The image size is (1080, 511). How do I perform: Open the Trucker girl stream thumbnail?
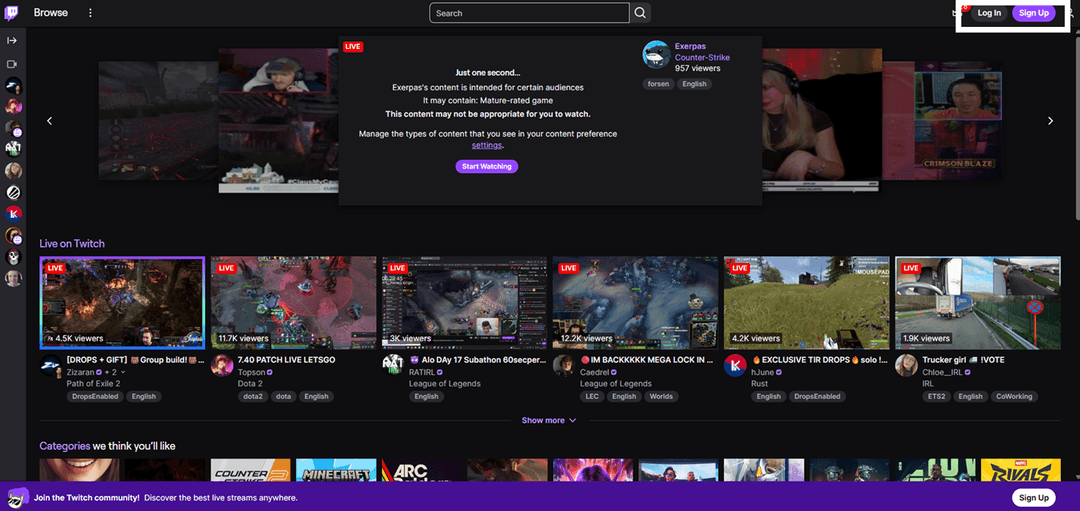coord(977,303)
